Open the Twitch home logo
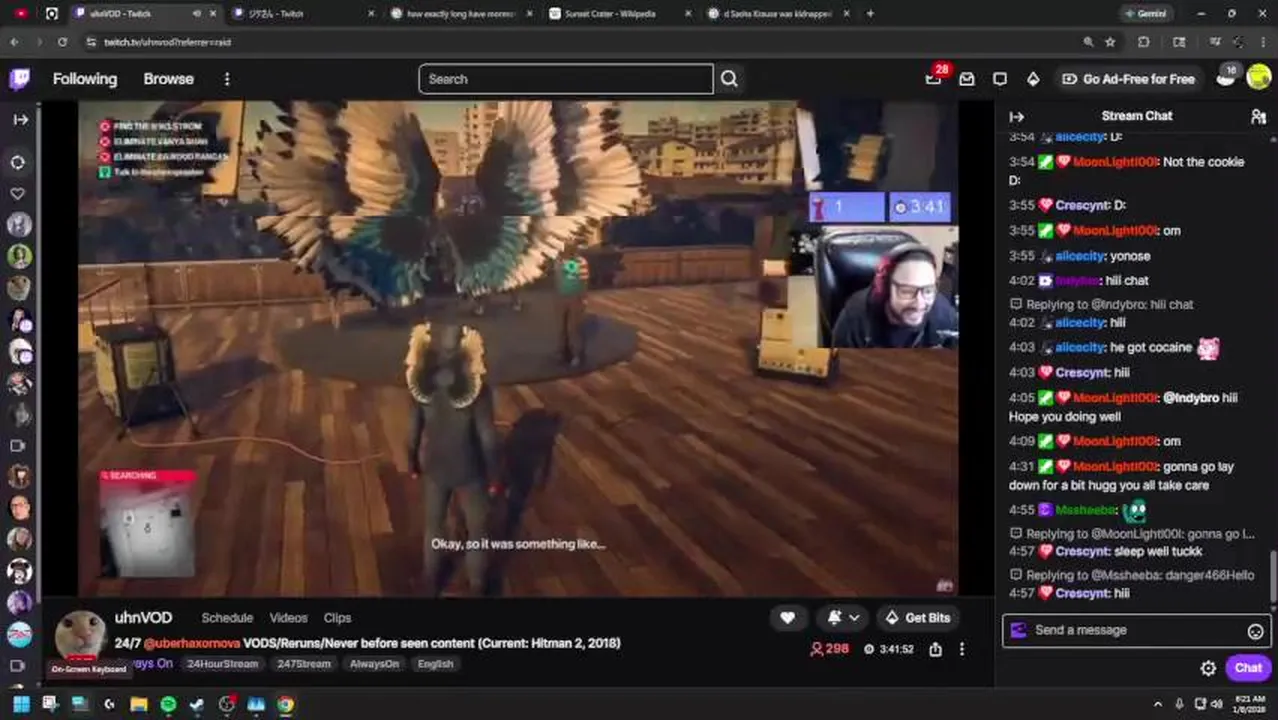1278x720 pixels. pyautogui.click(x=19, y=79)
